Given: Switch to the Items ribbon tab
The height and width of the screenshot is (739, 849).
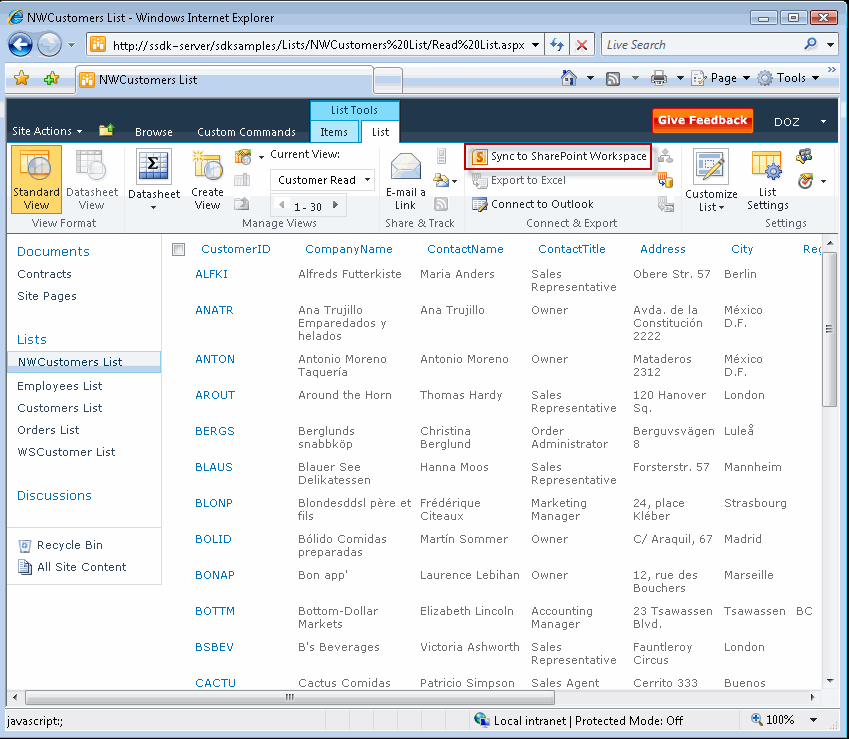Looking at the screenshot, I should click(x=334, y=132).
